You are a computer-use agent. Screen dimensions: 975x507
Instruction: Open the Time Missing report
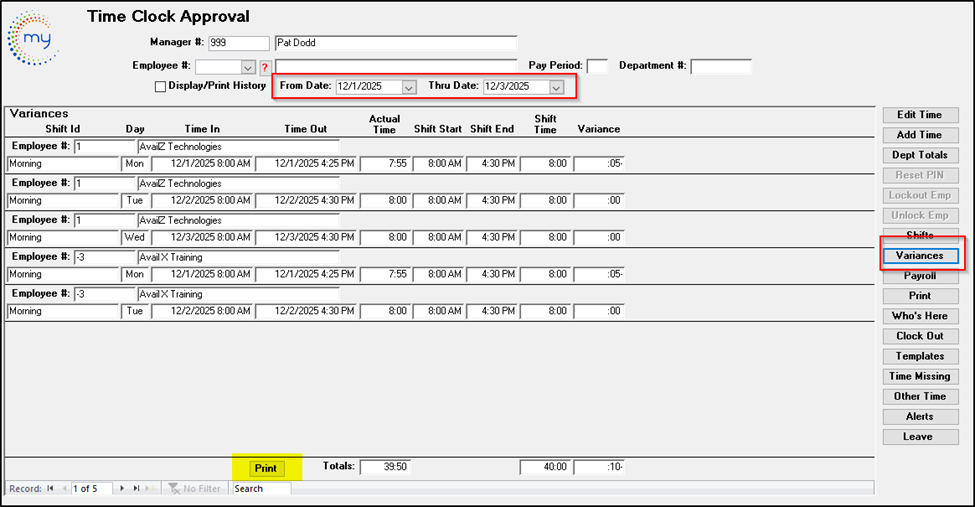920,376
